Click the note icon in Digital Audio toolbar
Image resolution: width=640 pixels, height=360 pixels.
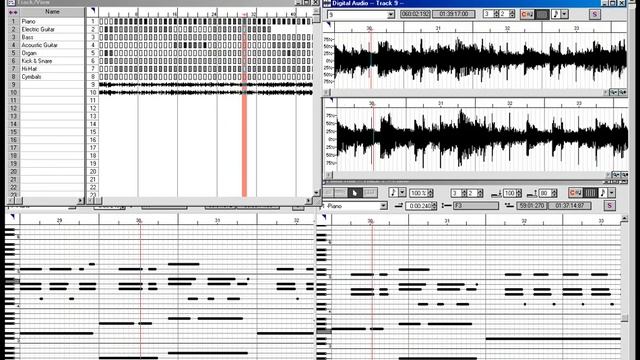pyautogui.click(x=556, y=14)
